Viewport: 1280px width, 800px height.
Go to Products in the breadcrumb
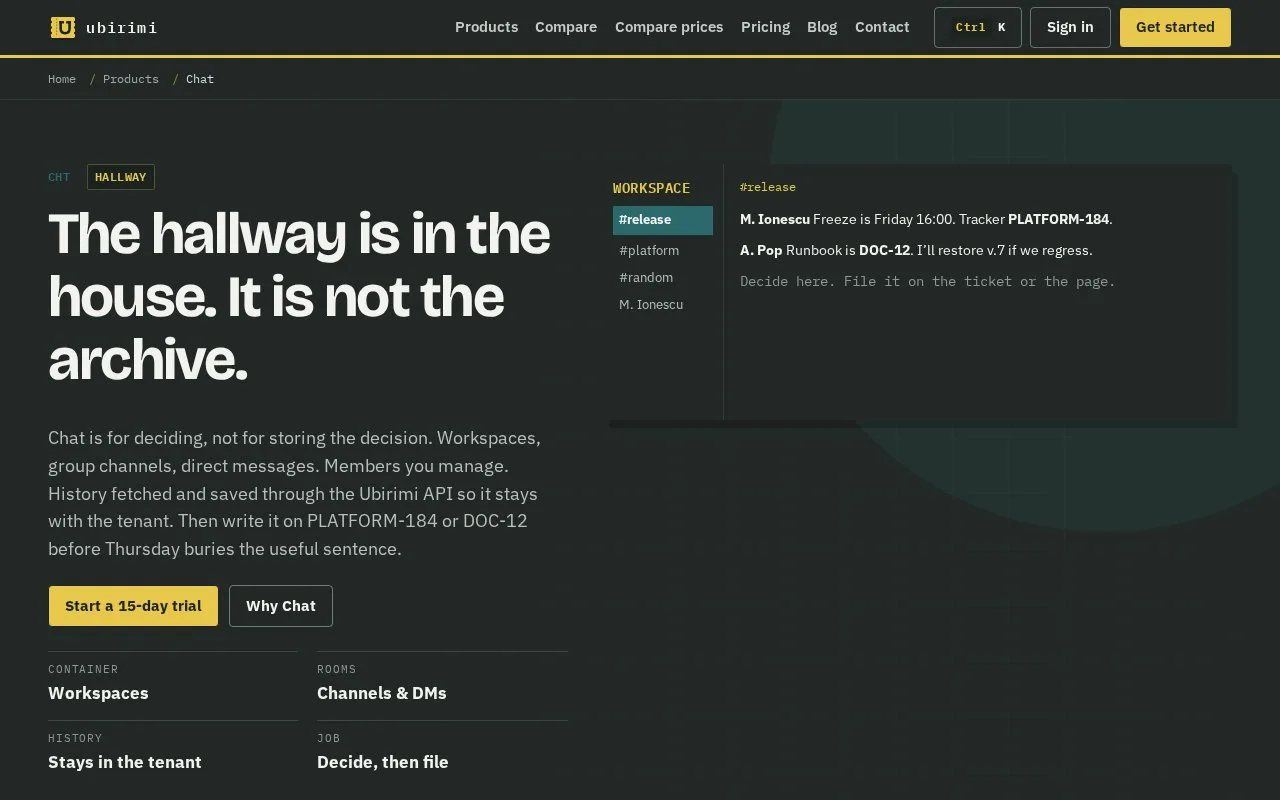coord(131,79)
